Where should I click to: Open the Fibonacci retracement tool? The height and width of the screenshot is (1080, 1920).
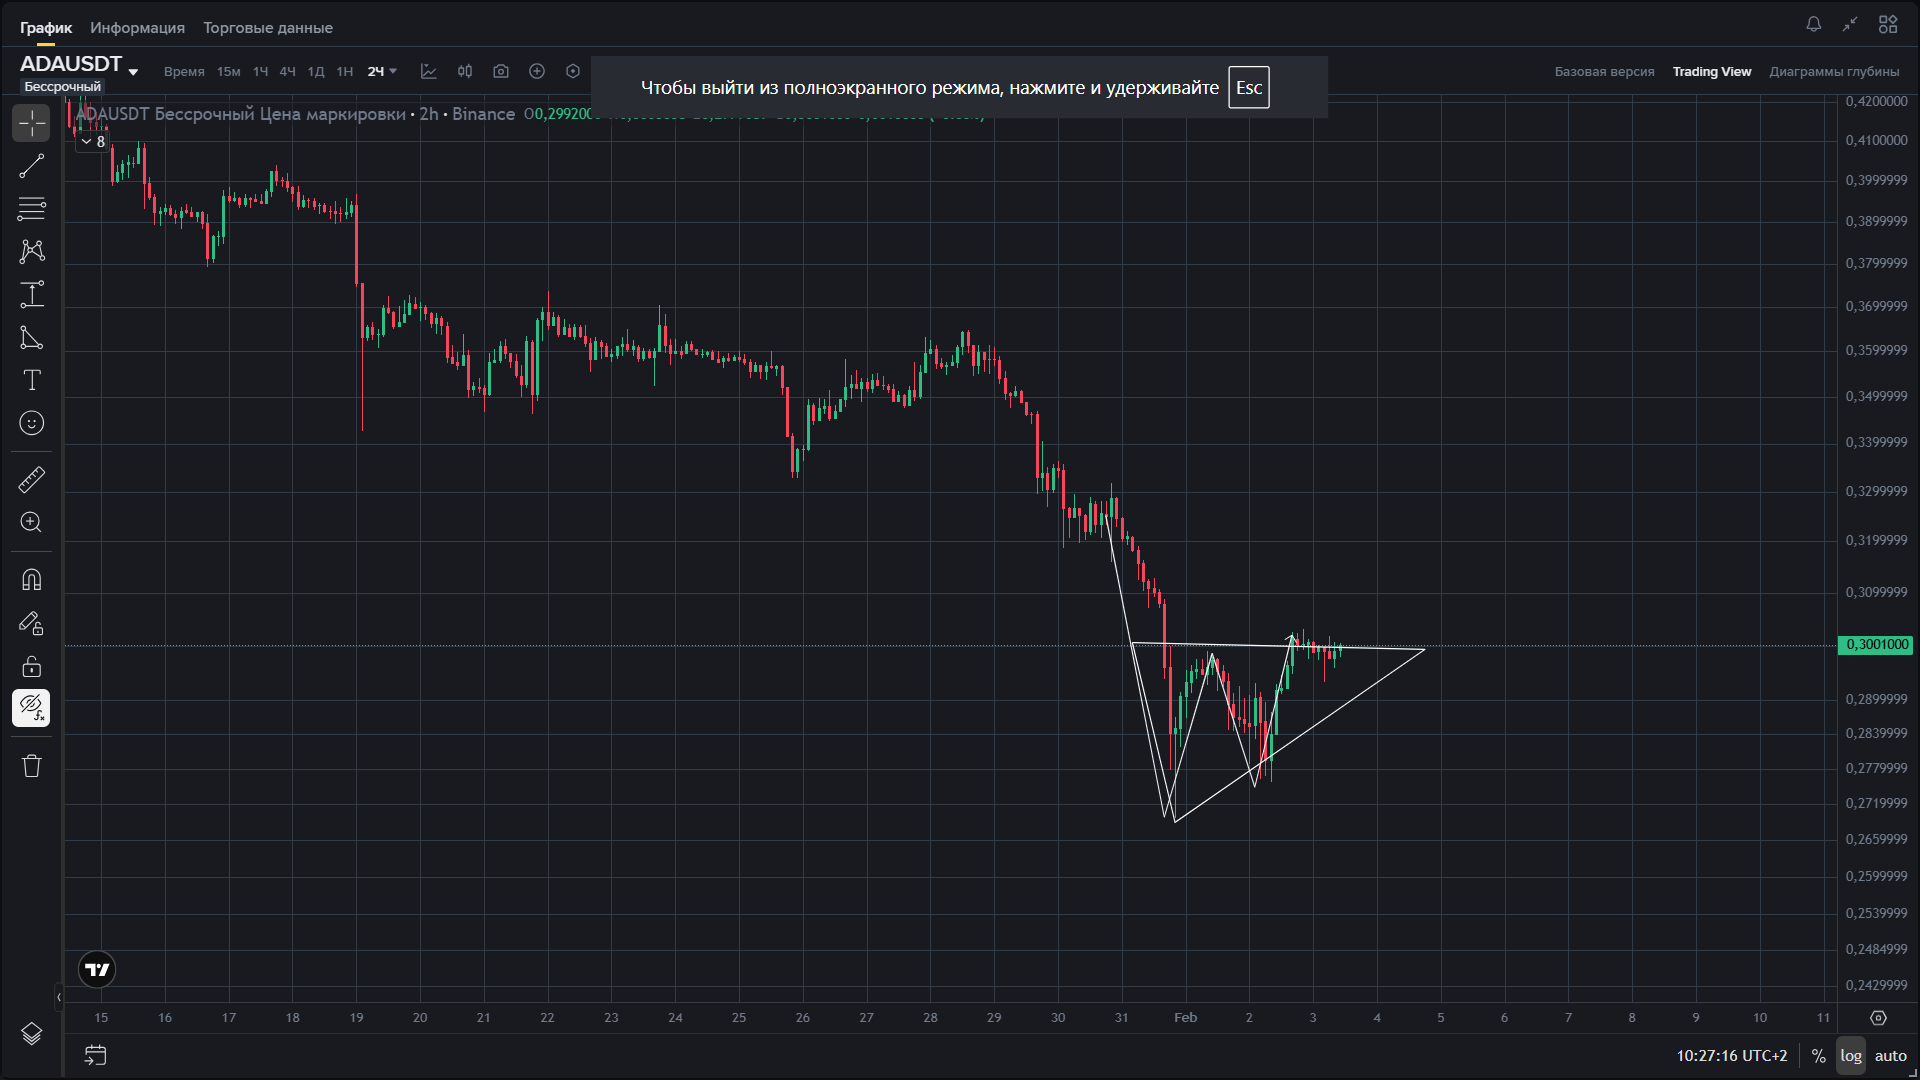coord(31,209)
